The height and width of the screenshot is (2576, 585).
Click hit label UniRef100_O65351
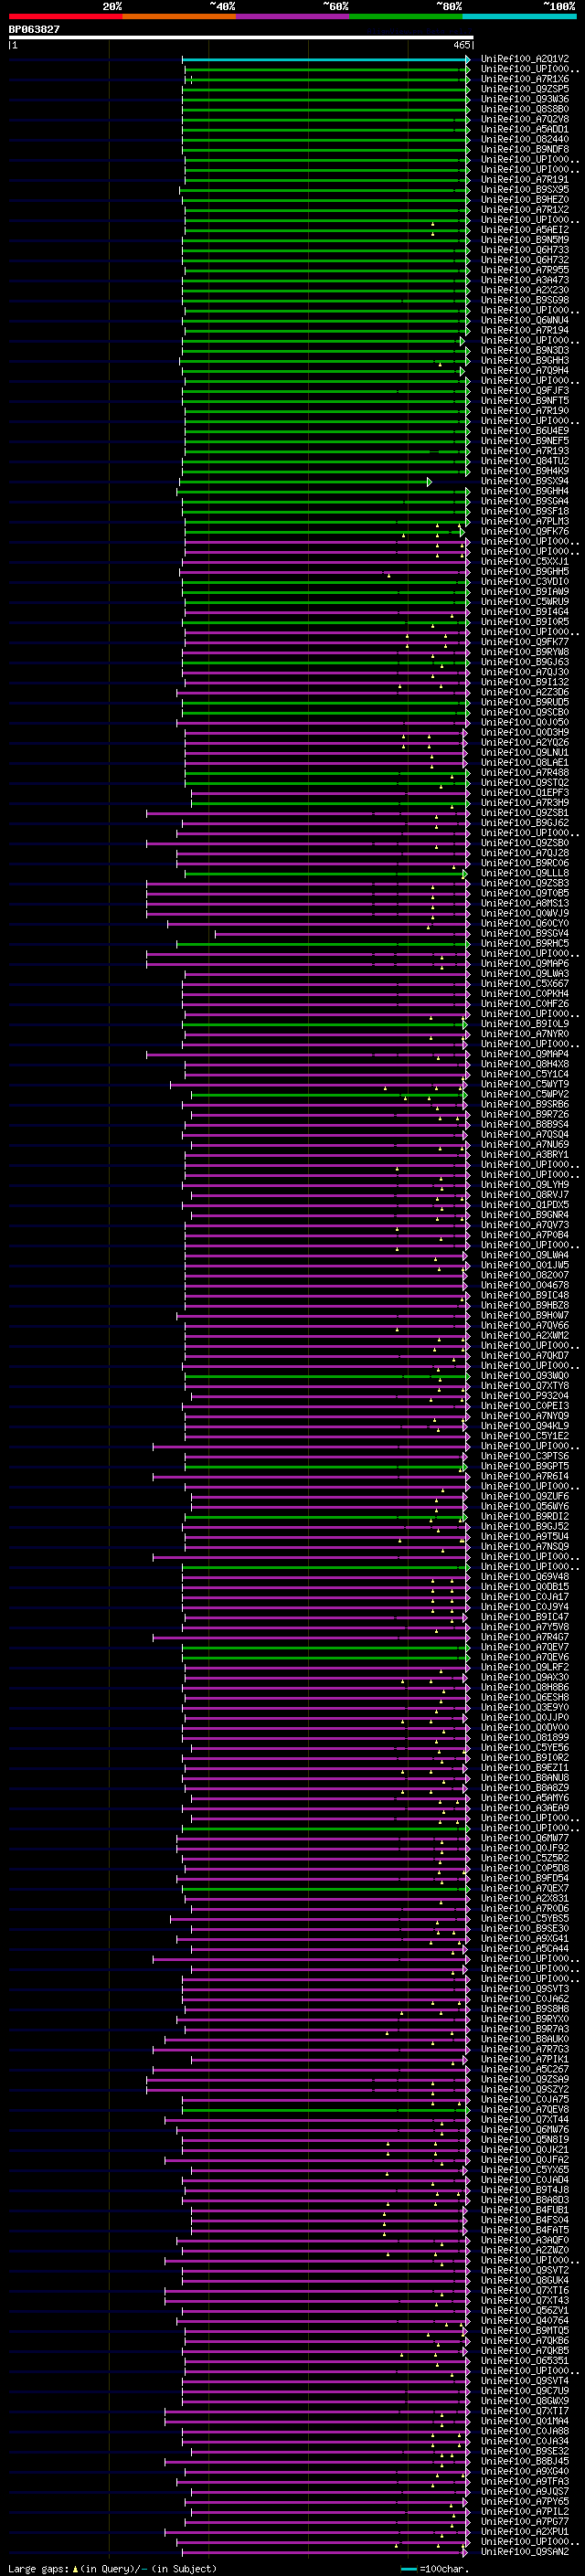point(525,2362)
